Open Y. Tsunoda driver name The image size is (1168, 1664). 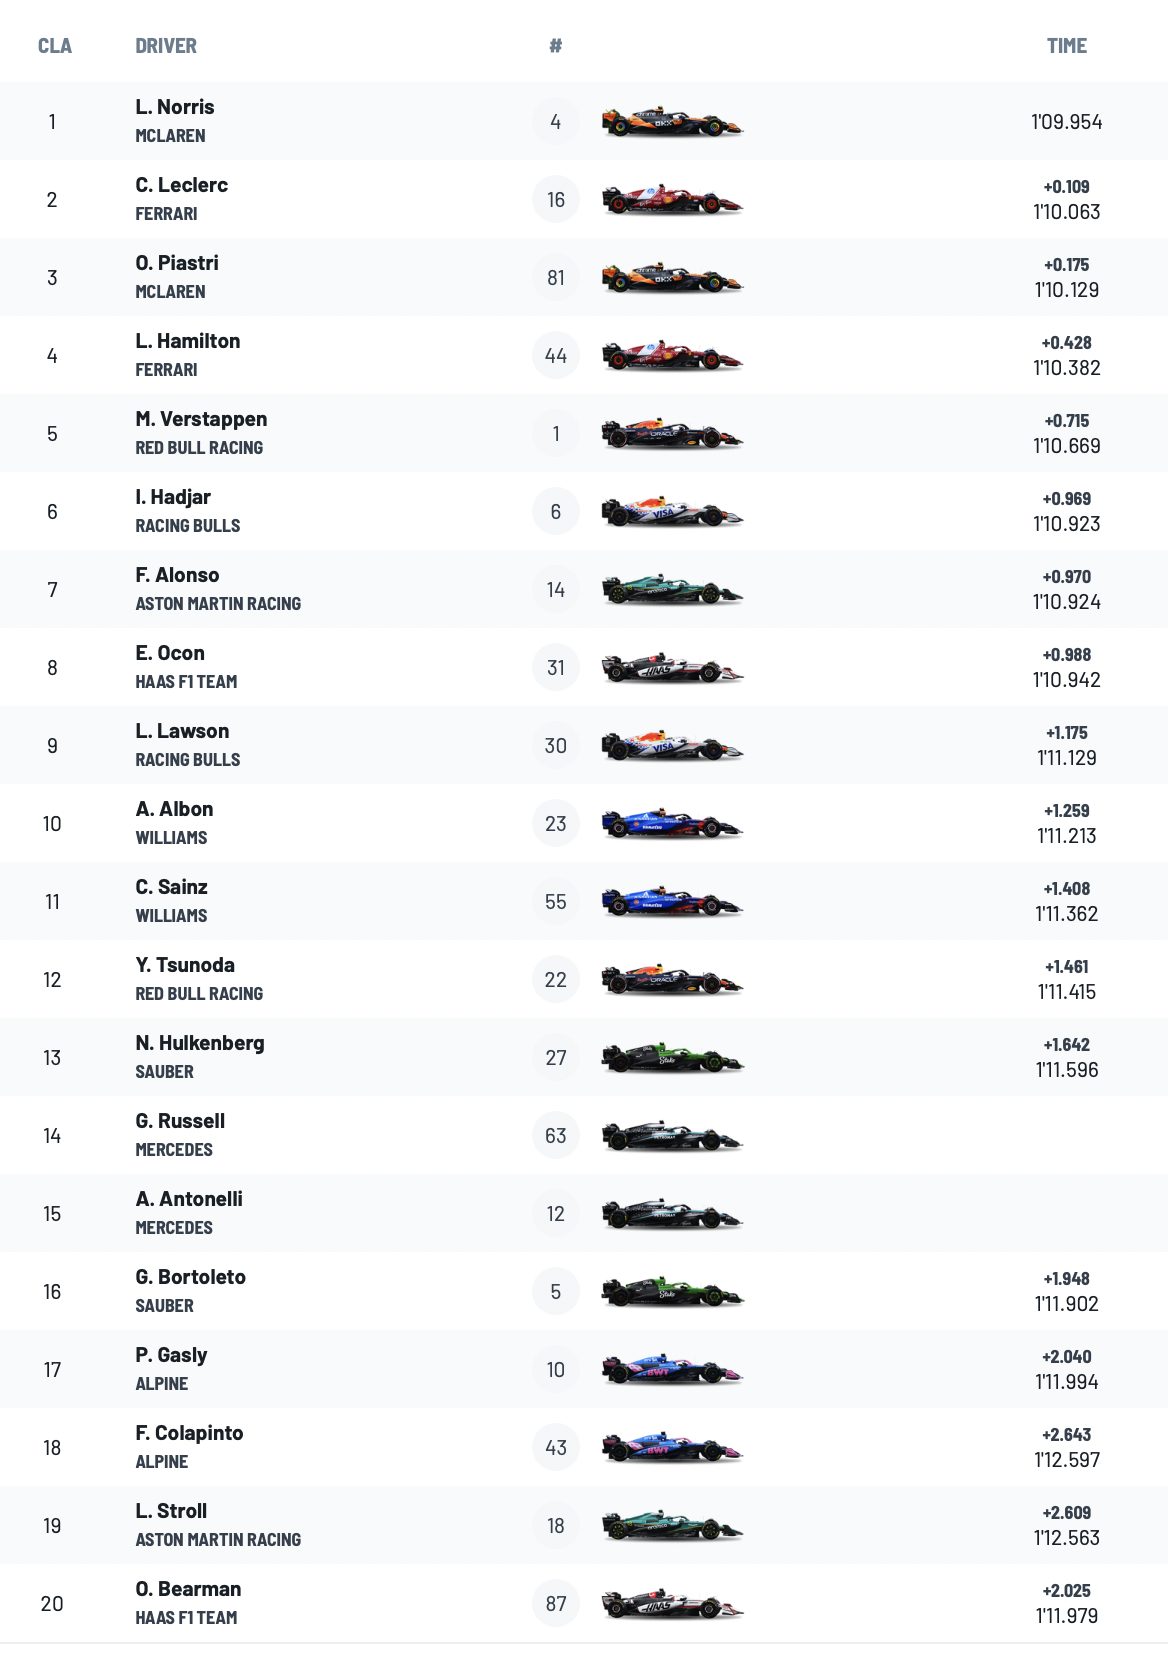coord(185,965)
